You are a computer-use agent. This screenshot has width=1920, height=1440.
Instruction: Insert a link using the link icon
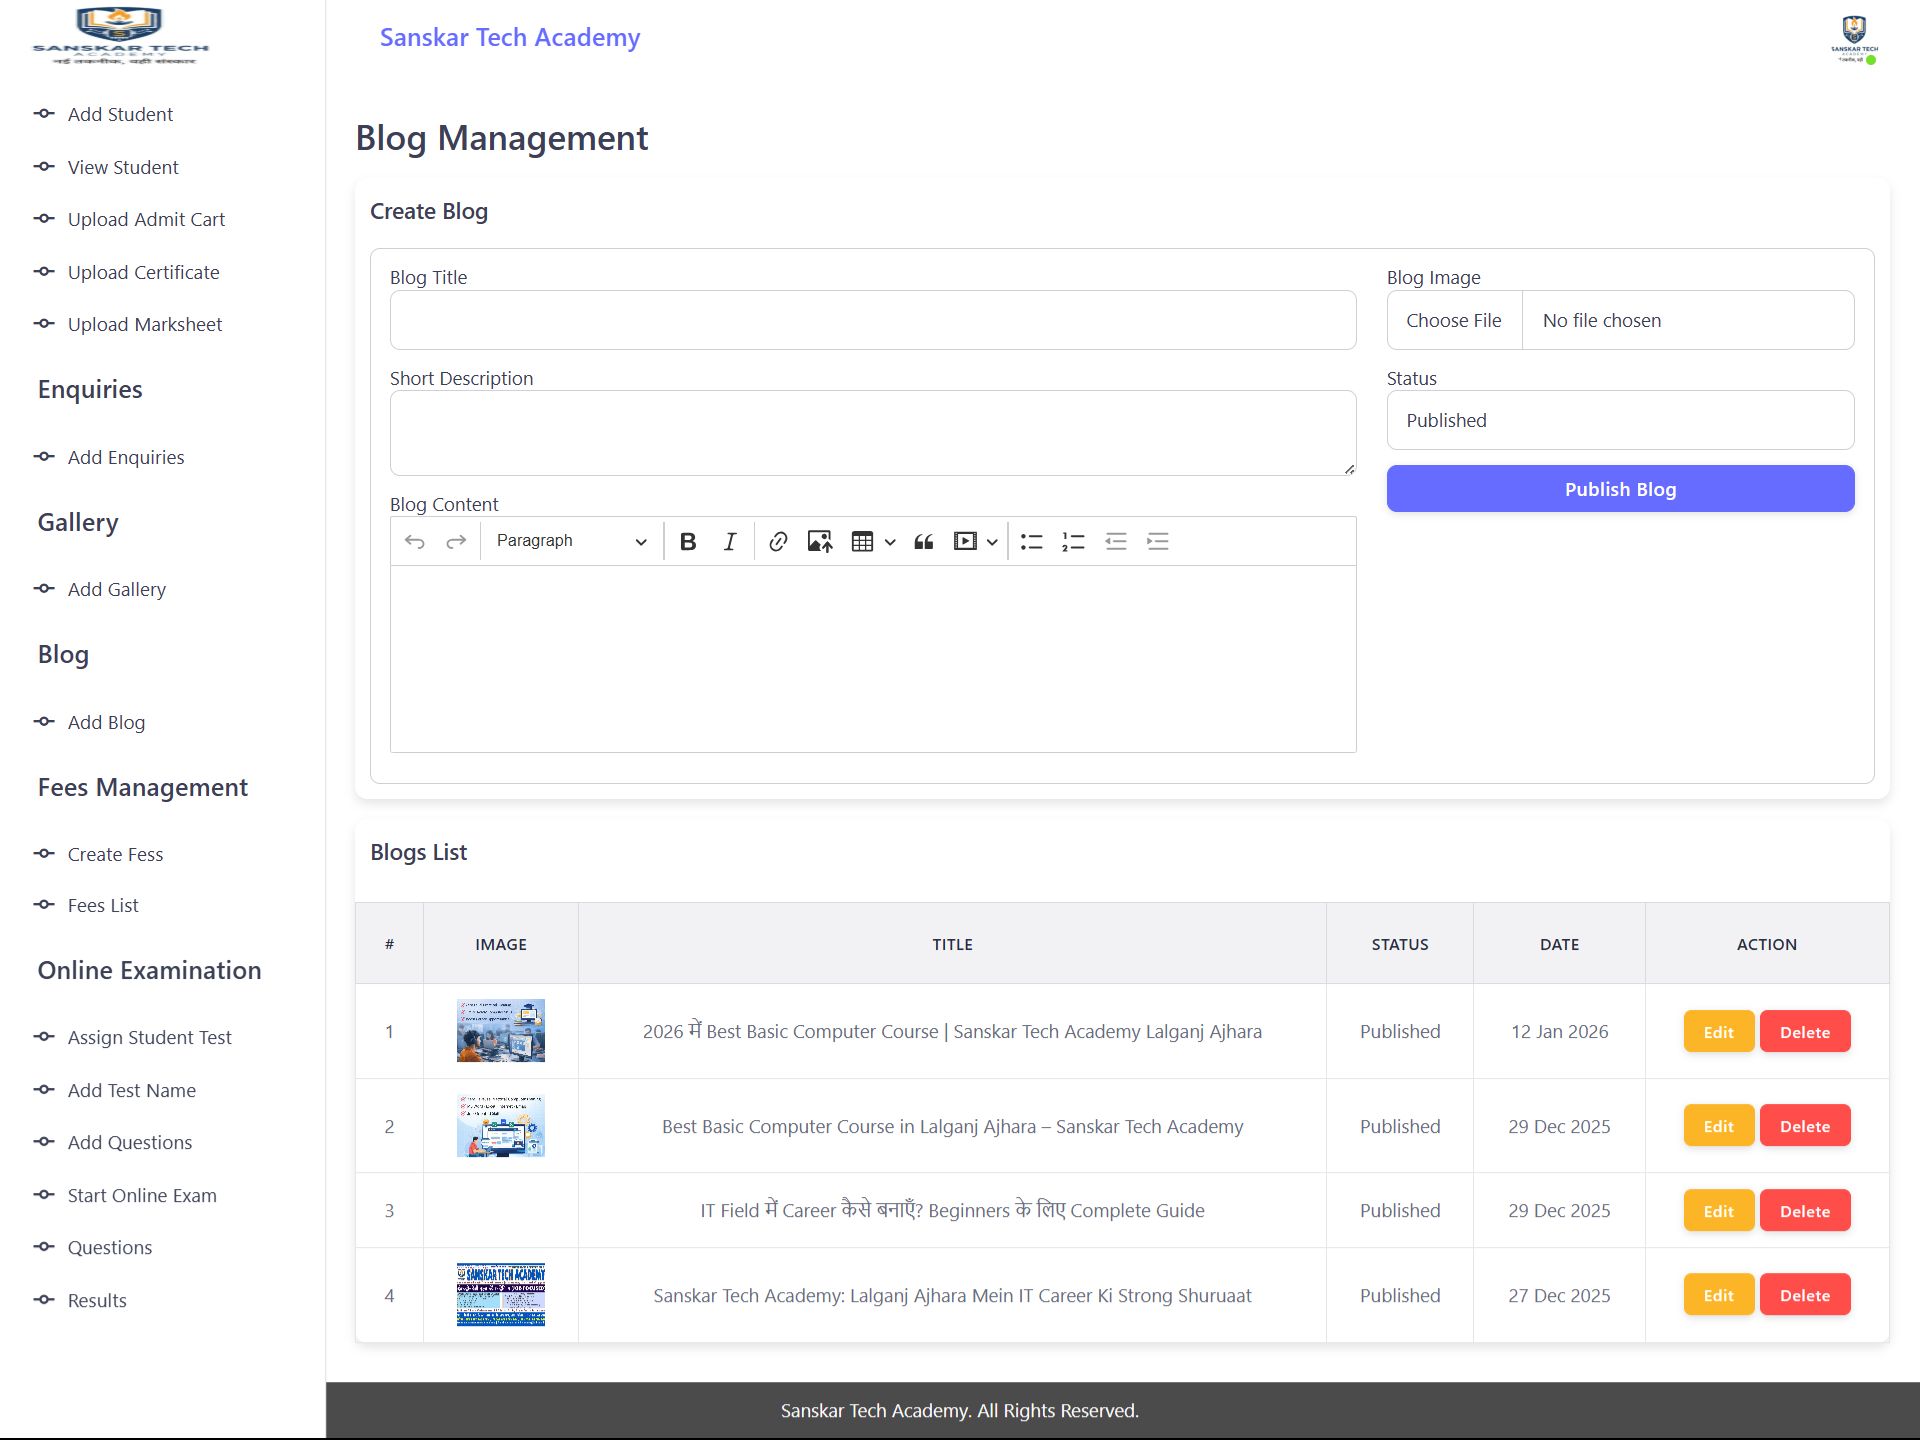click(x=778, y=542)
